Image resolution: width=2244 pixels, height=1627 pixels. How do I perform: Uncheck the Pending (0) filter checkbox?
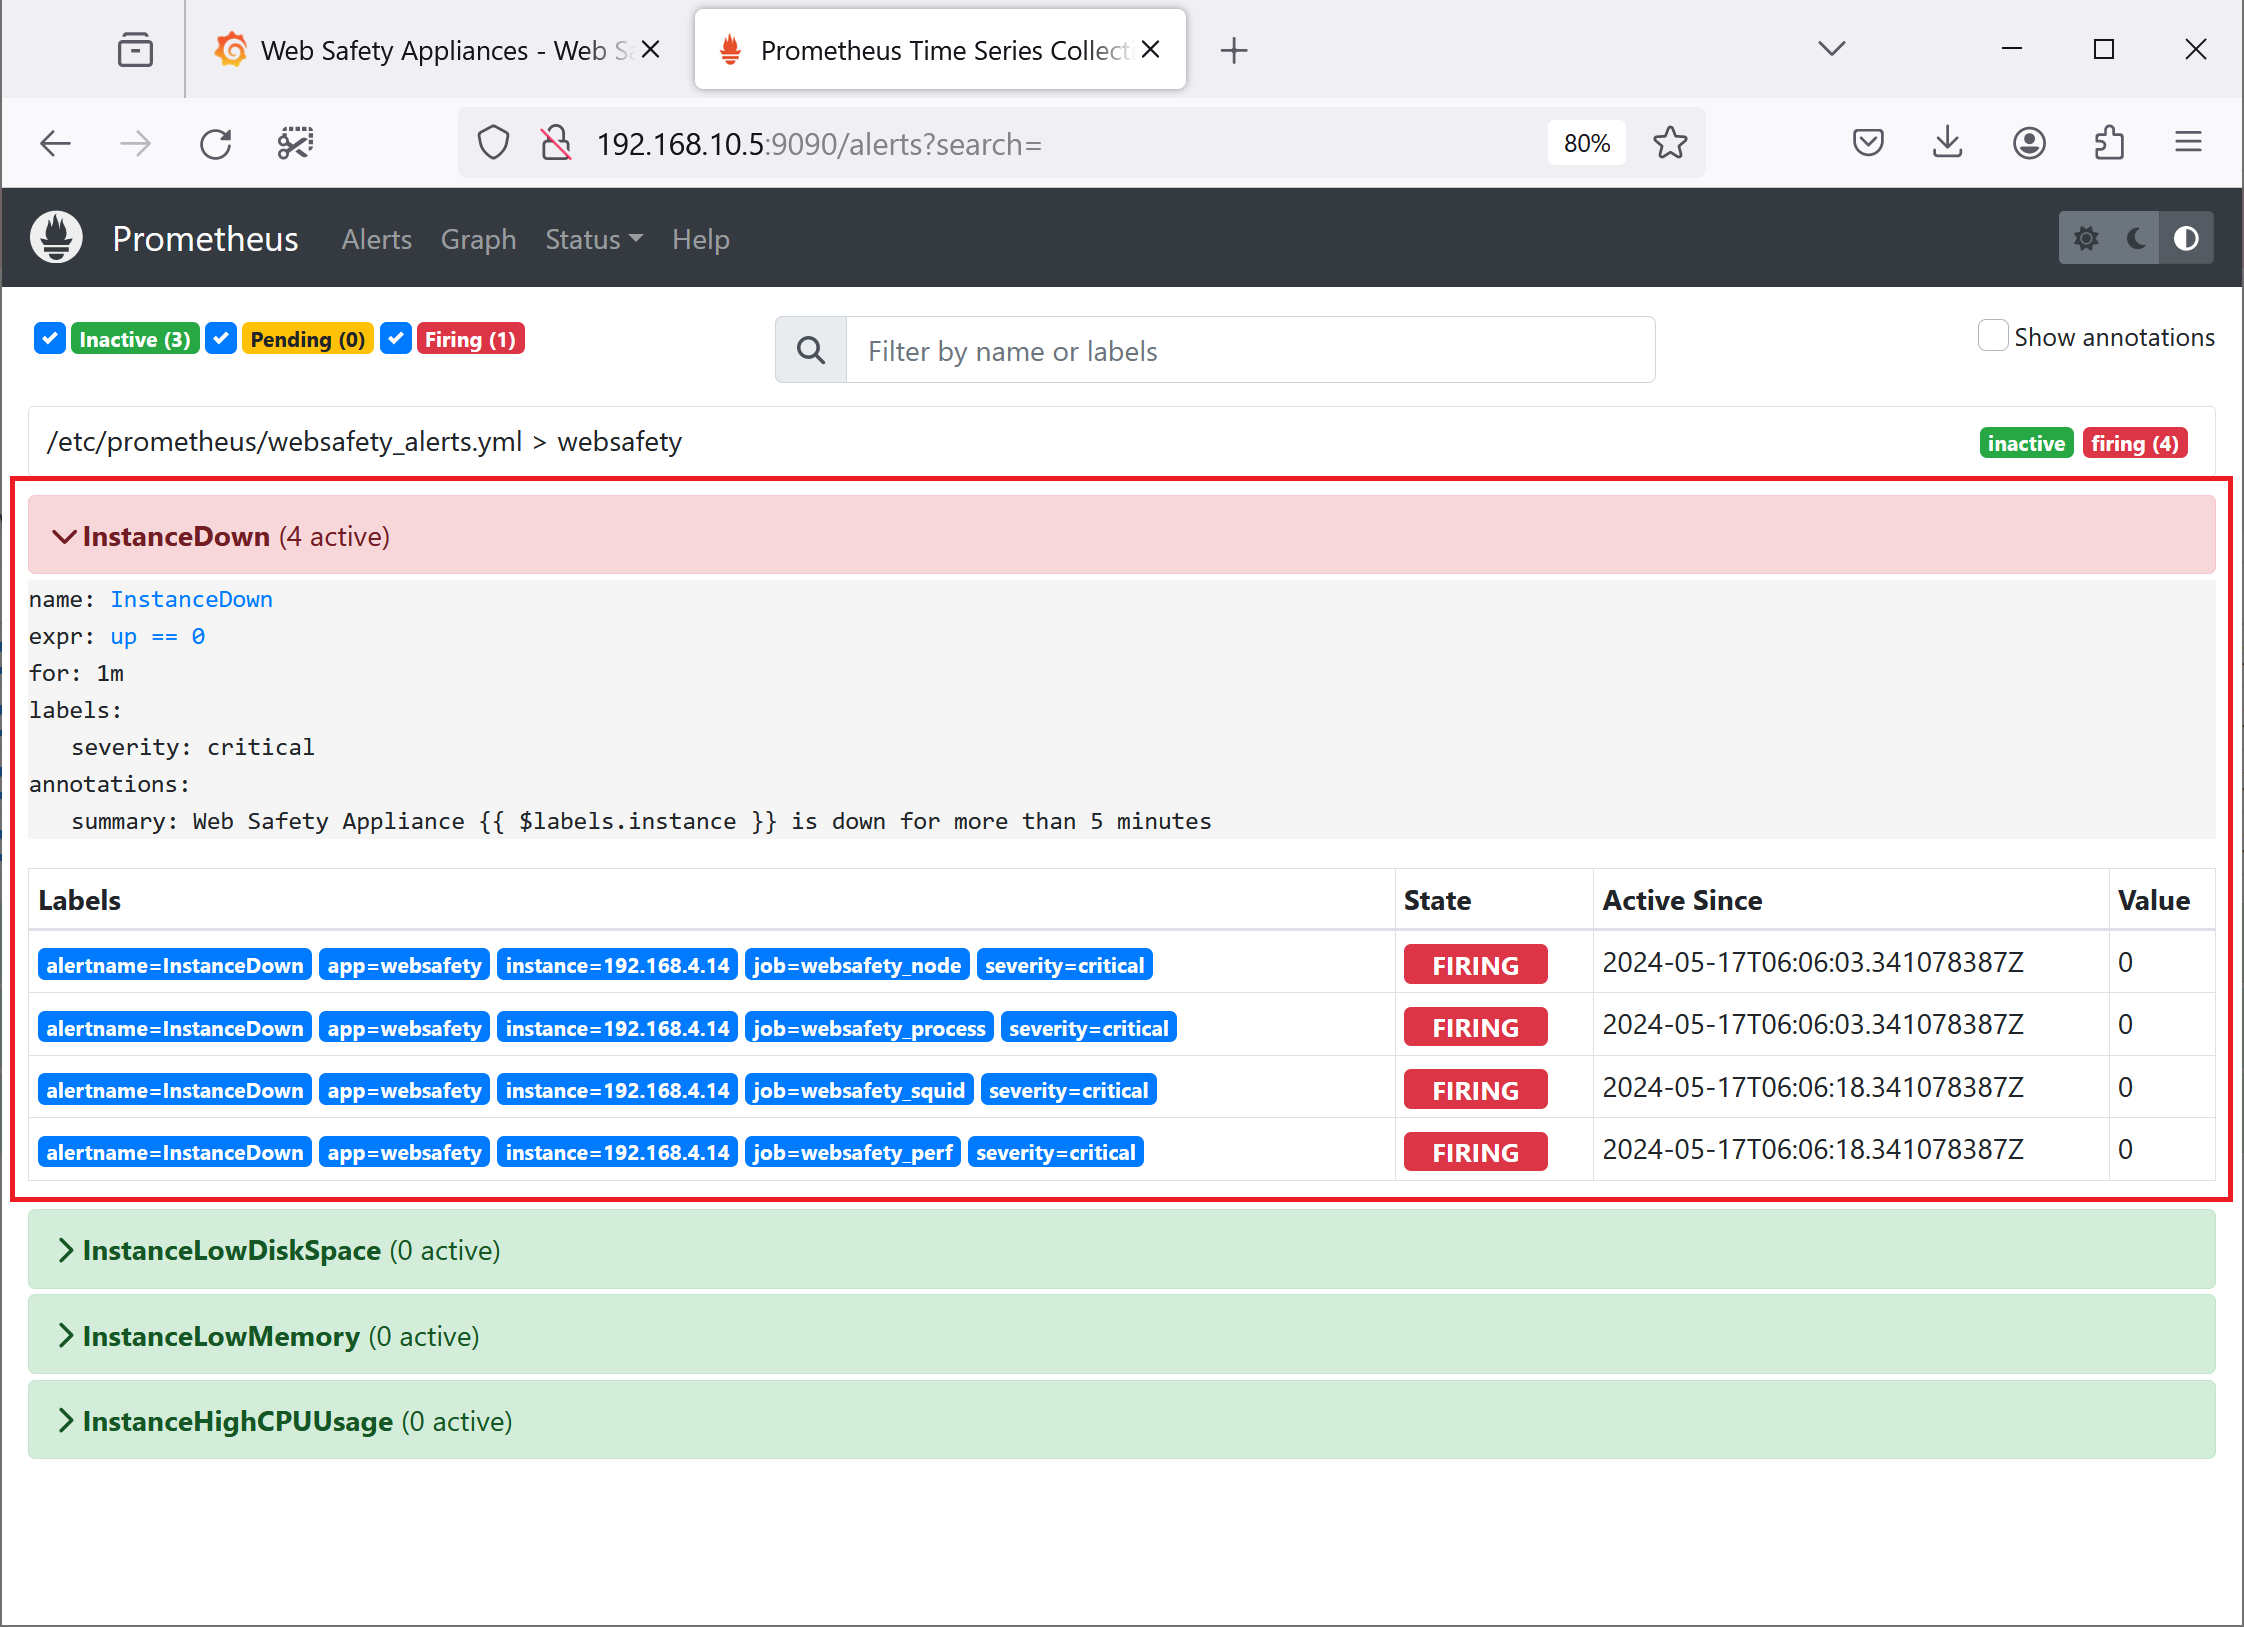[x=221, y=339]
